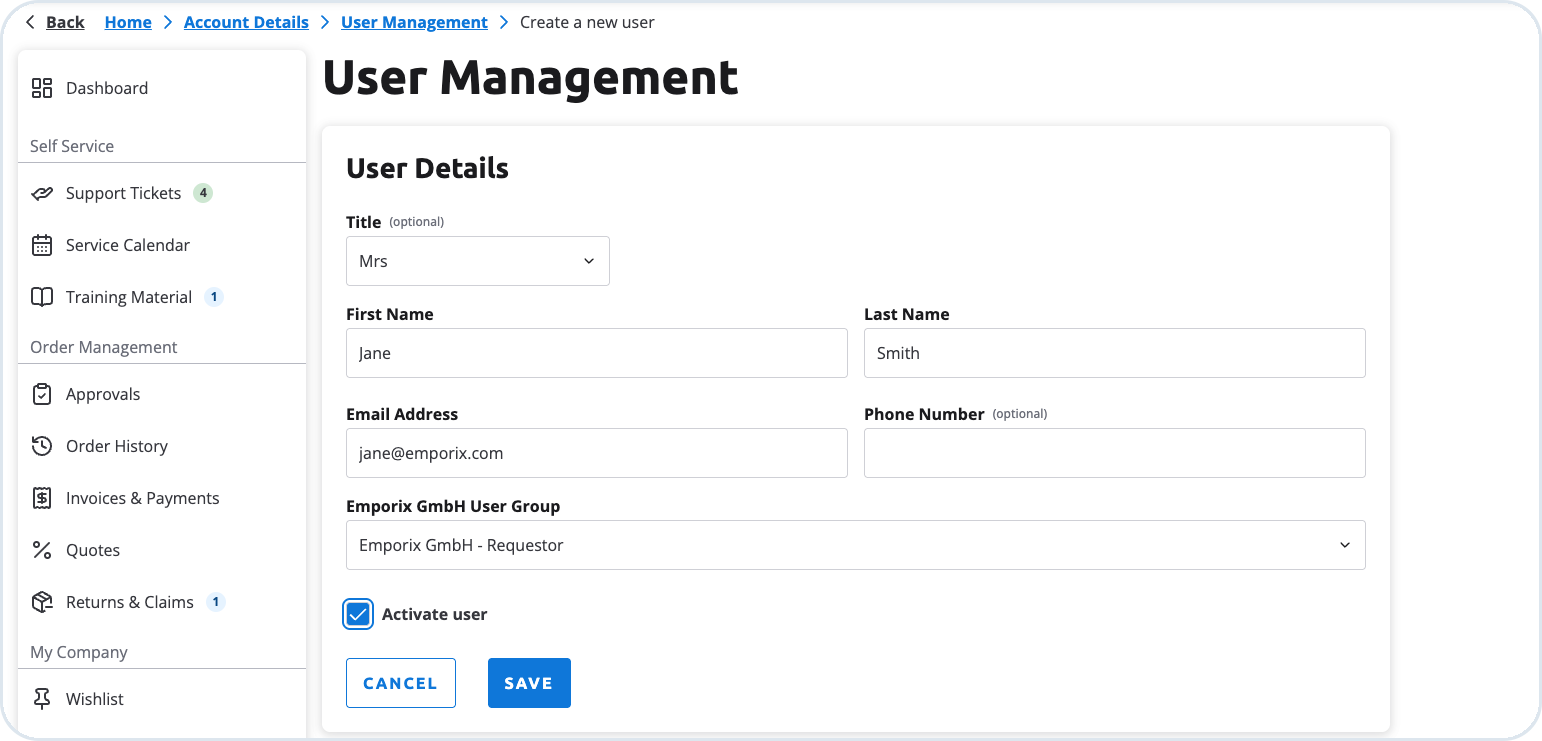Image resolution: width=1542 pixels, height=741 pixels.
Task: Open the Emporix GmbH User Group dropdown
Action: pos(856,545)
